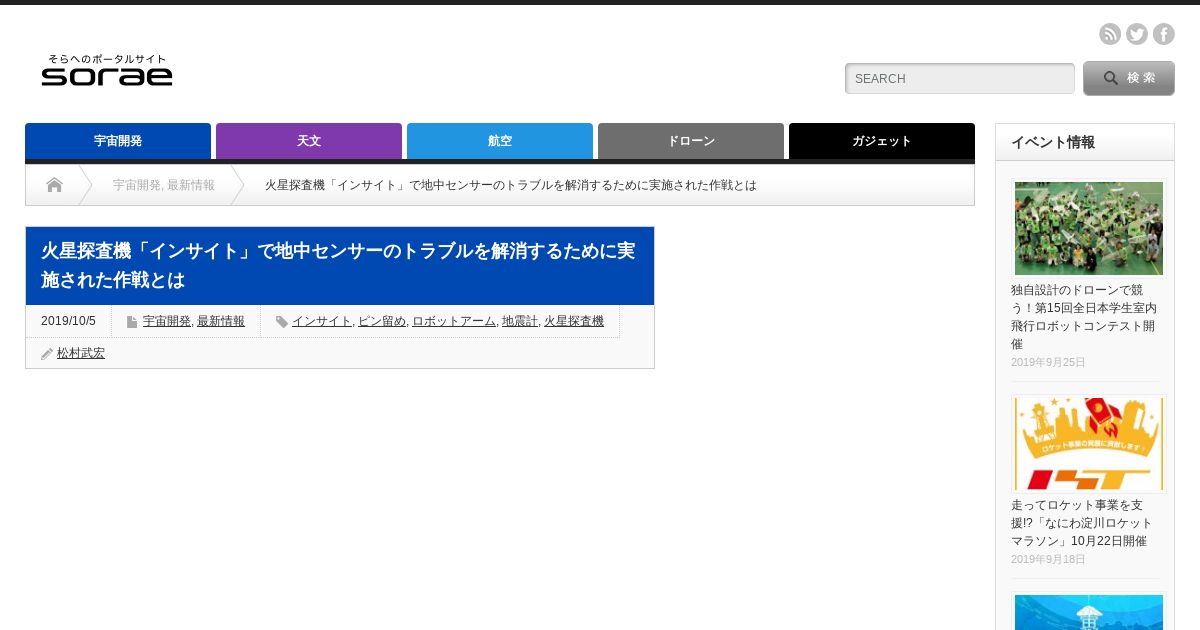Click the イベント情報 sidebar heading

click(1053, 142)
